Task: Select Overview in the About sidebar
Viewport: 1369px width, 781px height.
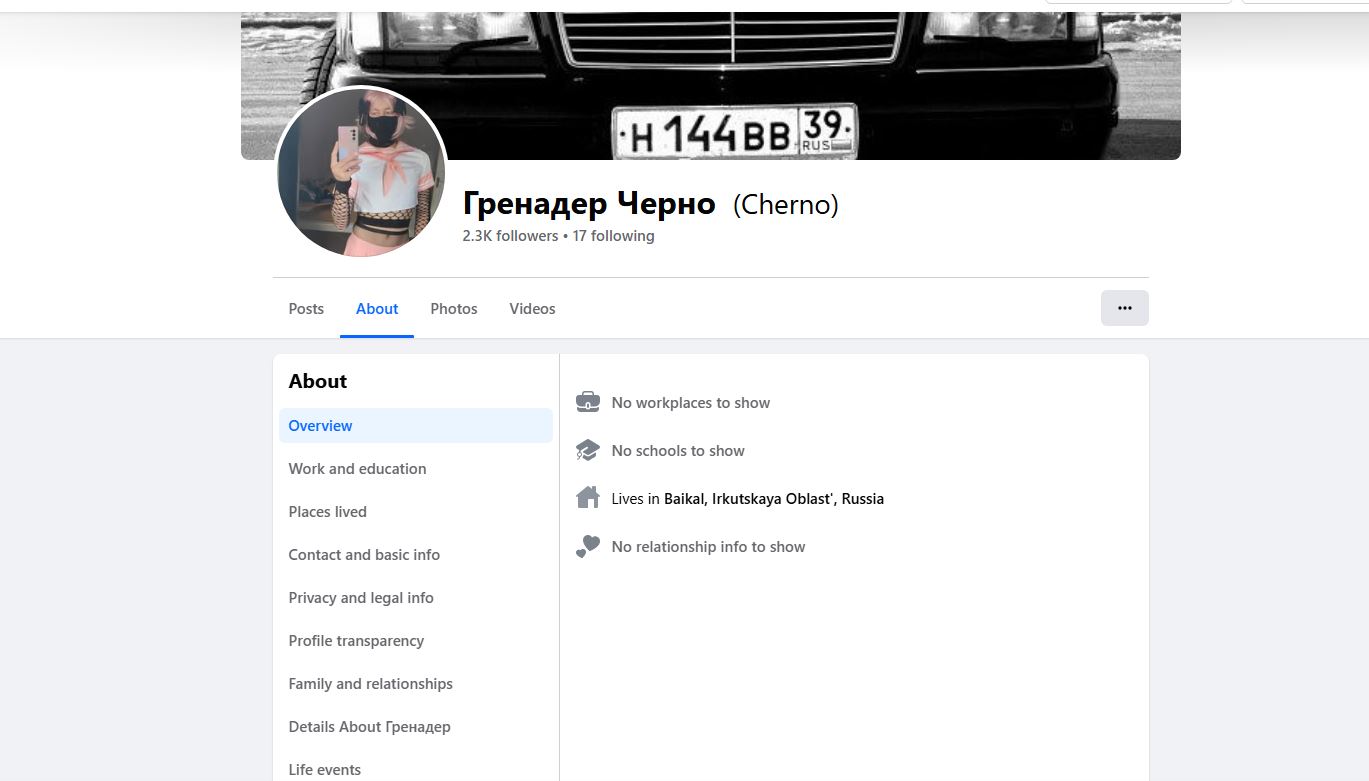Action: point(416,426)
